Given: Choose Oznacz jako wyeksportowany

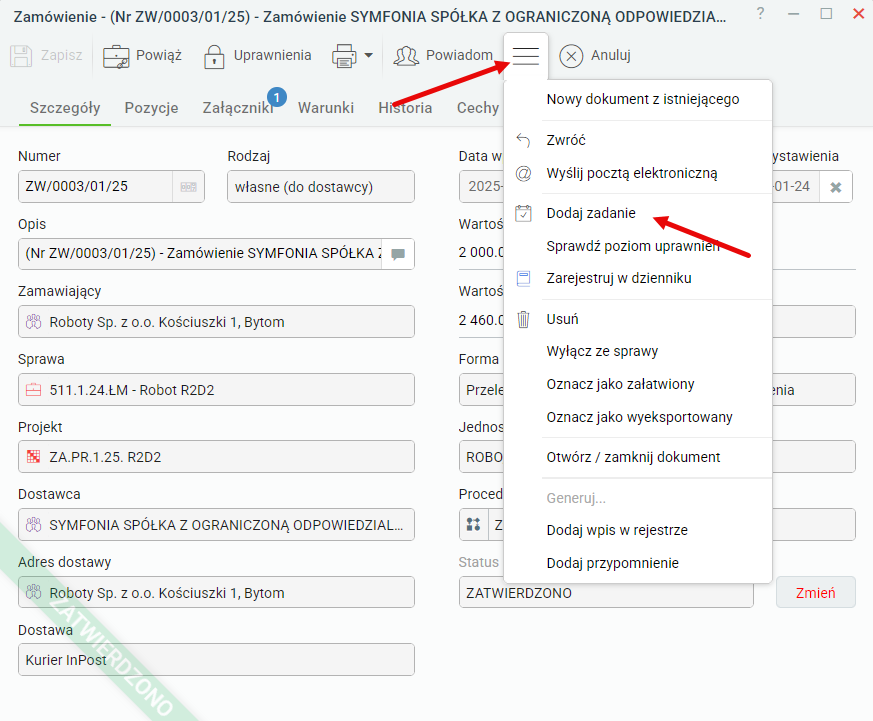Looking at the screenshot, I should 638,417.
